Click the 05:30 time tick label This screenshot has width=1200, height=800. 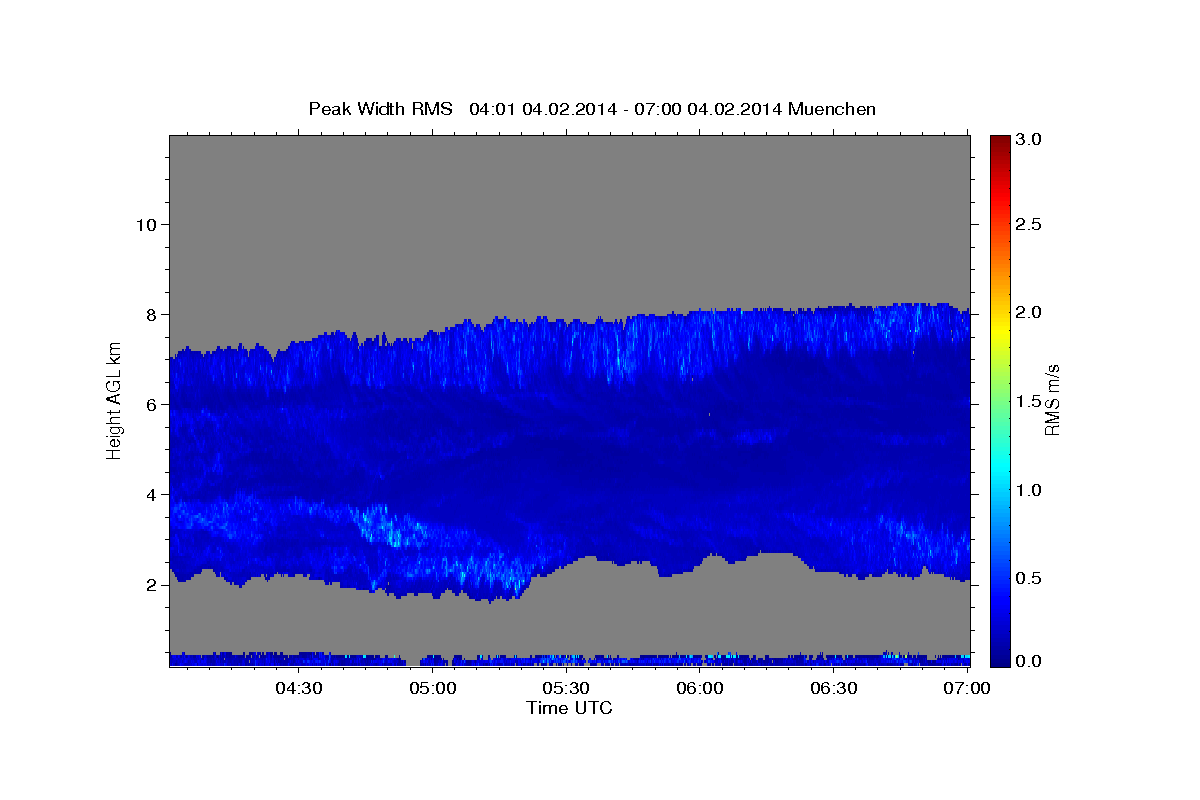point(565,688)
